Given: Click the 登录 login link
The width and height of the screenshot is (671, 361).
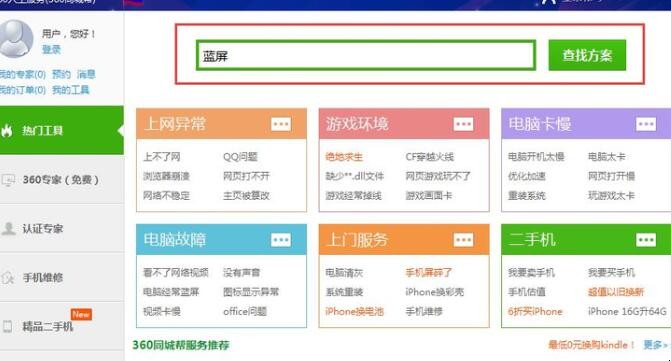Looking at the screenshot, I should [51, 50].
